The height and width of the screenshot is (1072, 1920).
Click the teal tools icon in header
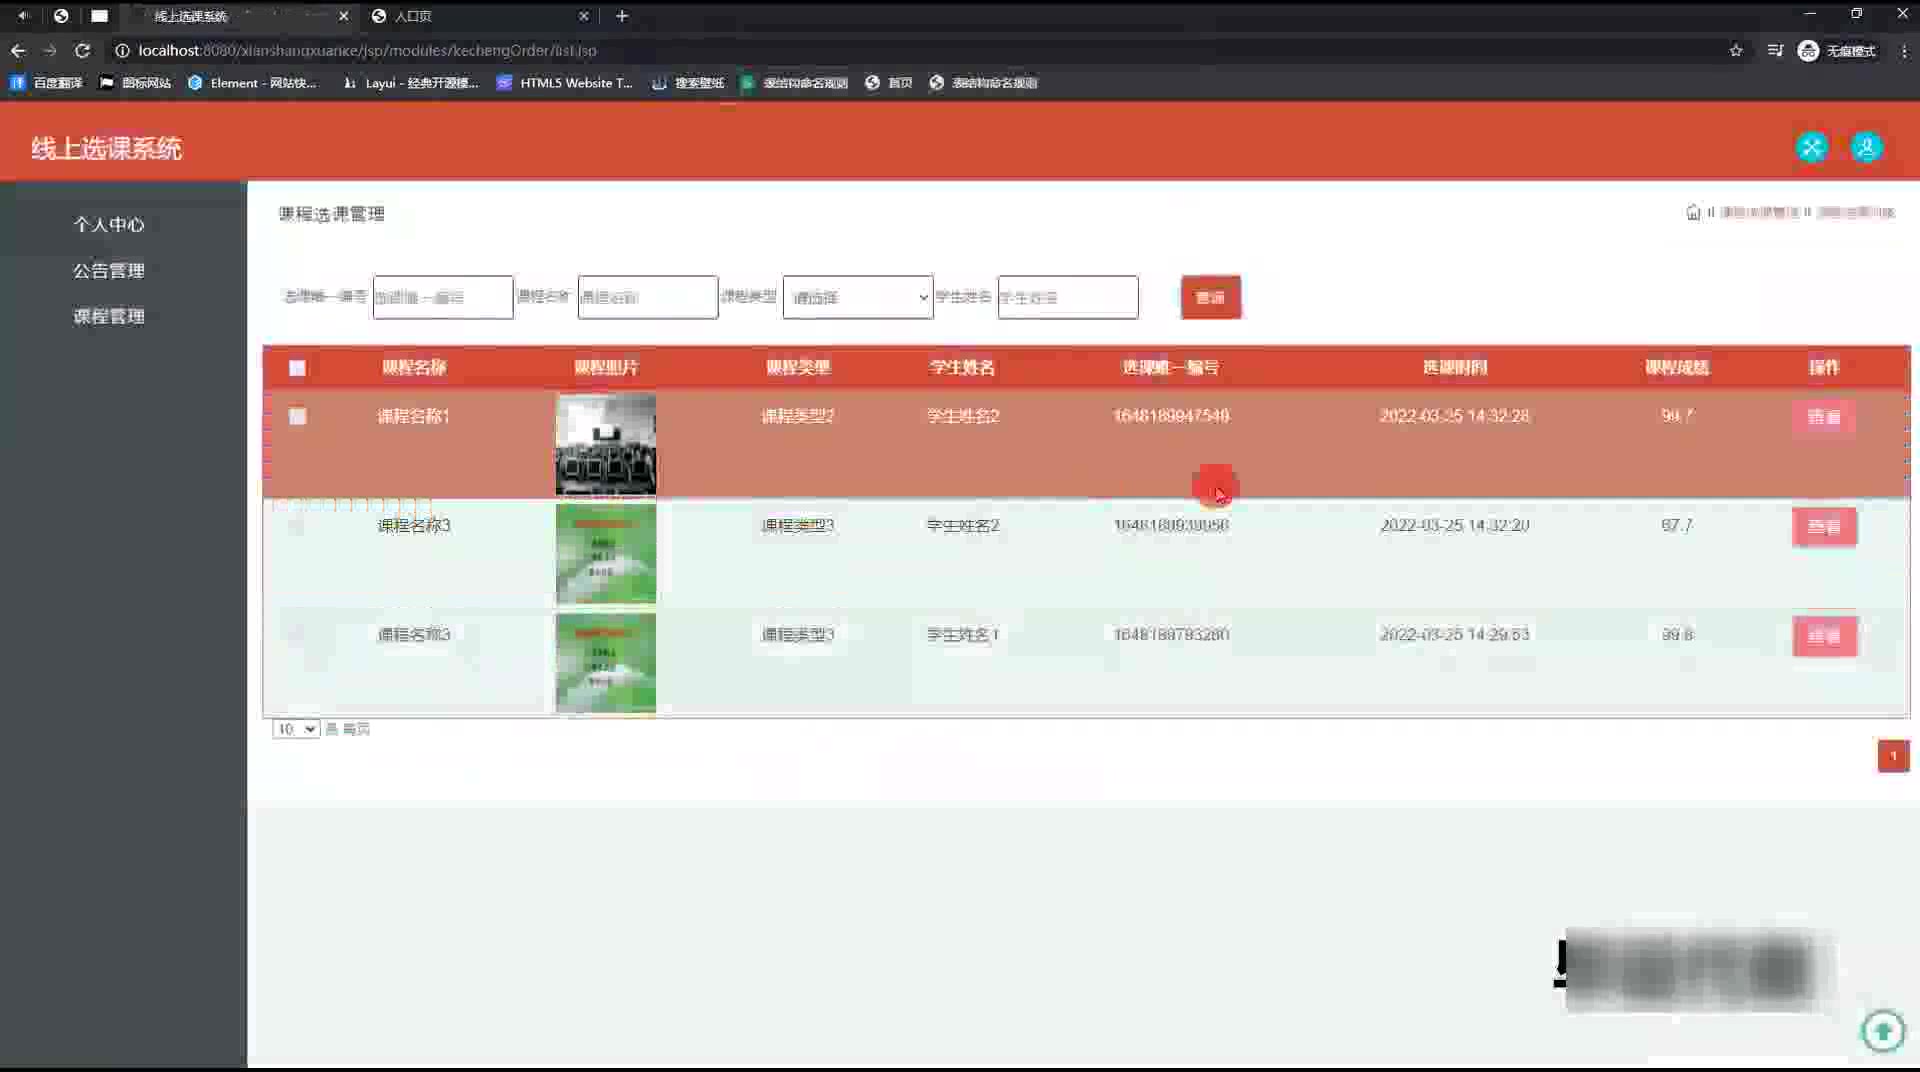click(x=1811, y=147)
